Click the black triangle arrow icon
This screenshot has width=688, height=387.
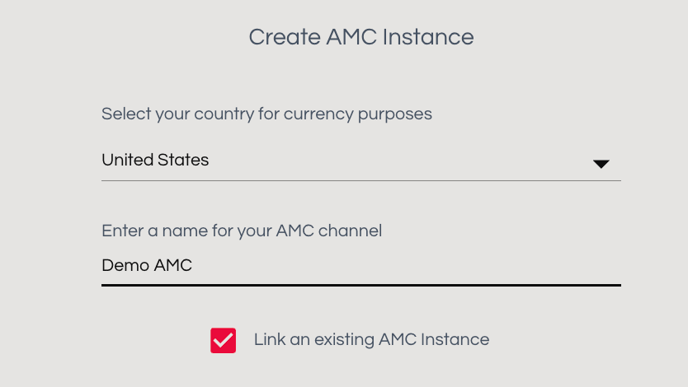(x=601, y=164)
